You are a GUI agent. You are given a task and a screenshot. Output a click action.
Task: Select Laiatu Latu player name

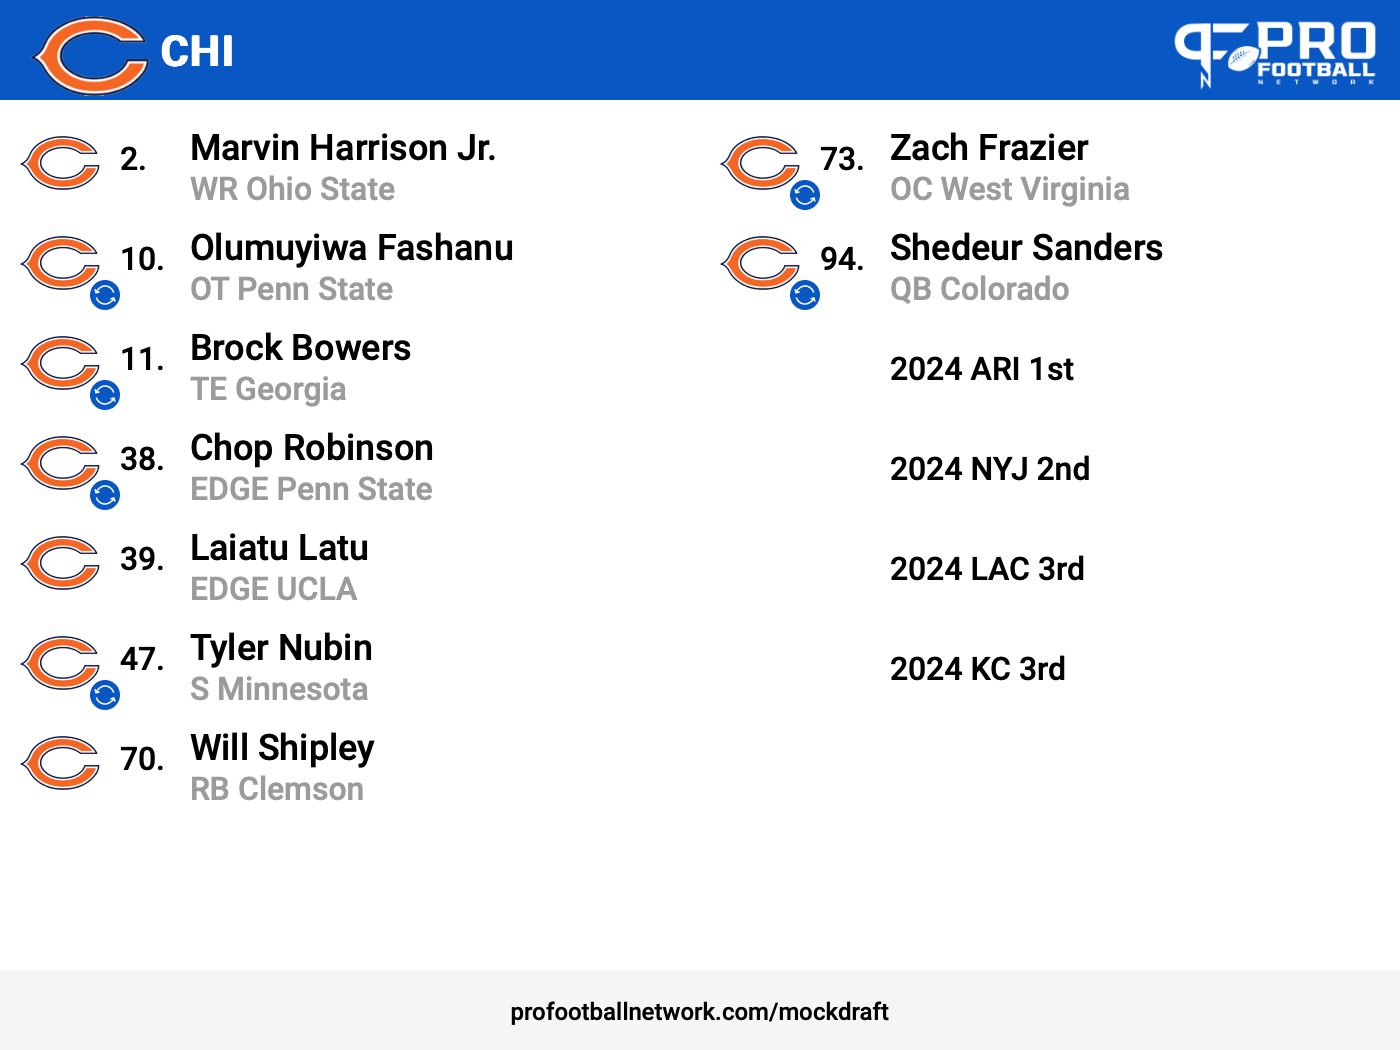point(279,548)
